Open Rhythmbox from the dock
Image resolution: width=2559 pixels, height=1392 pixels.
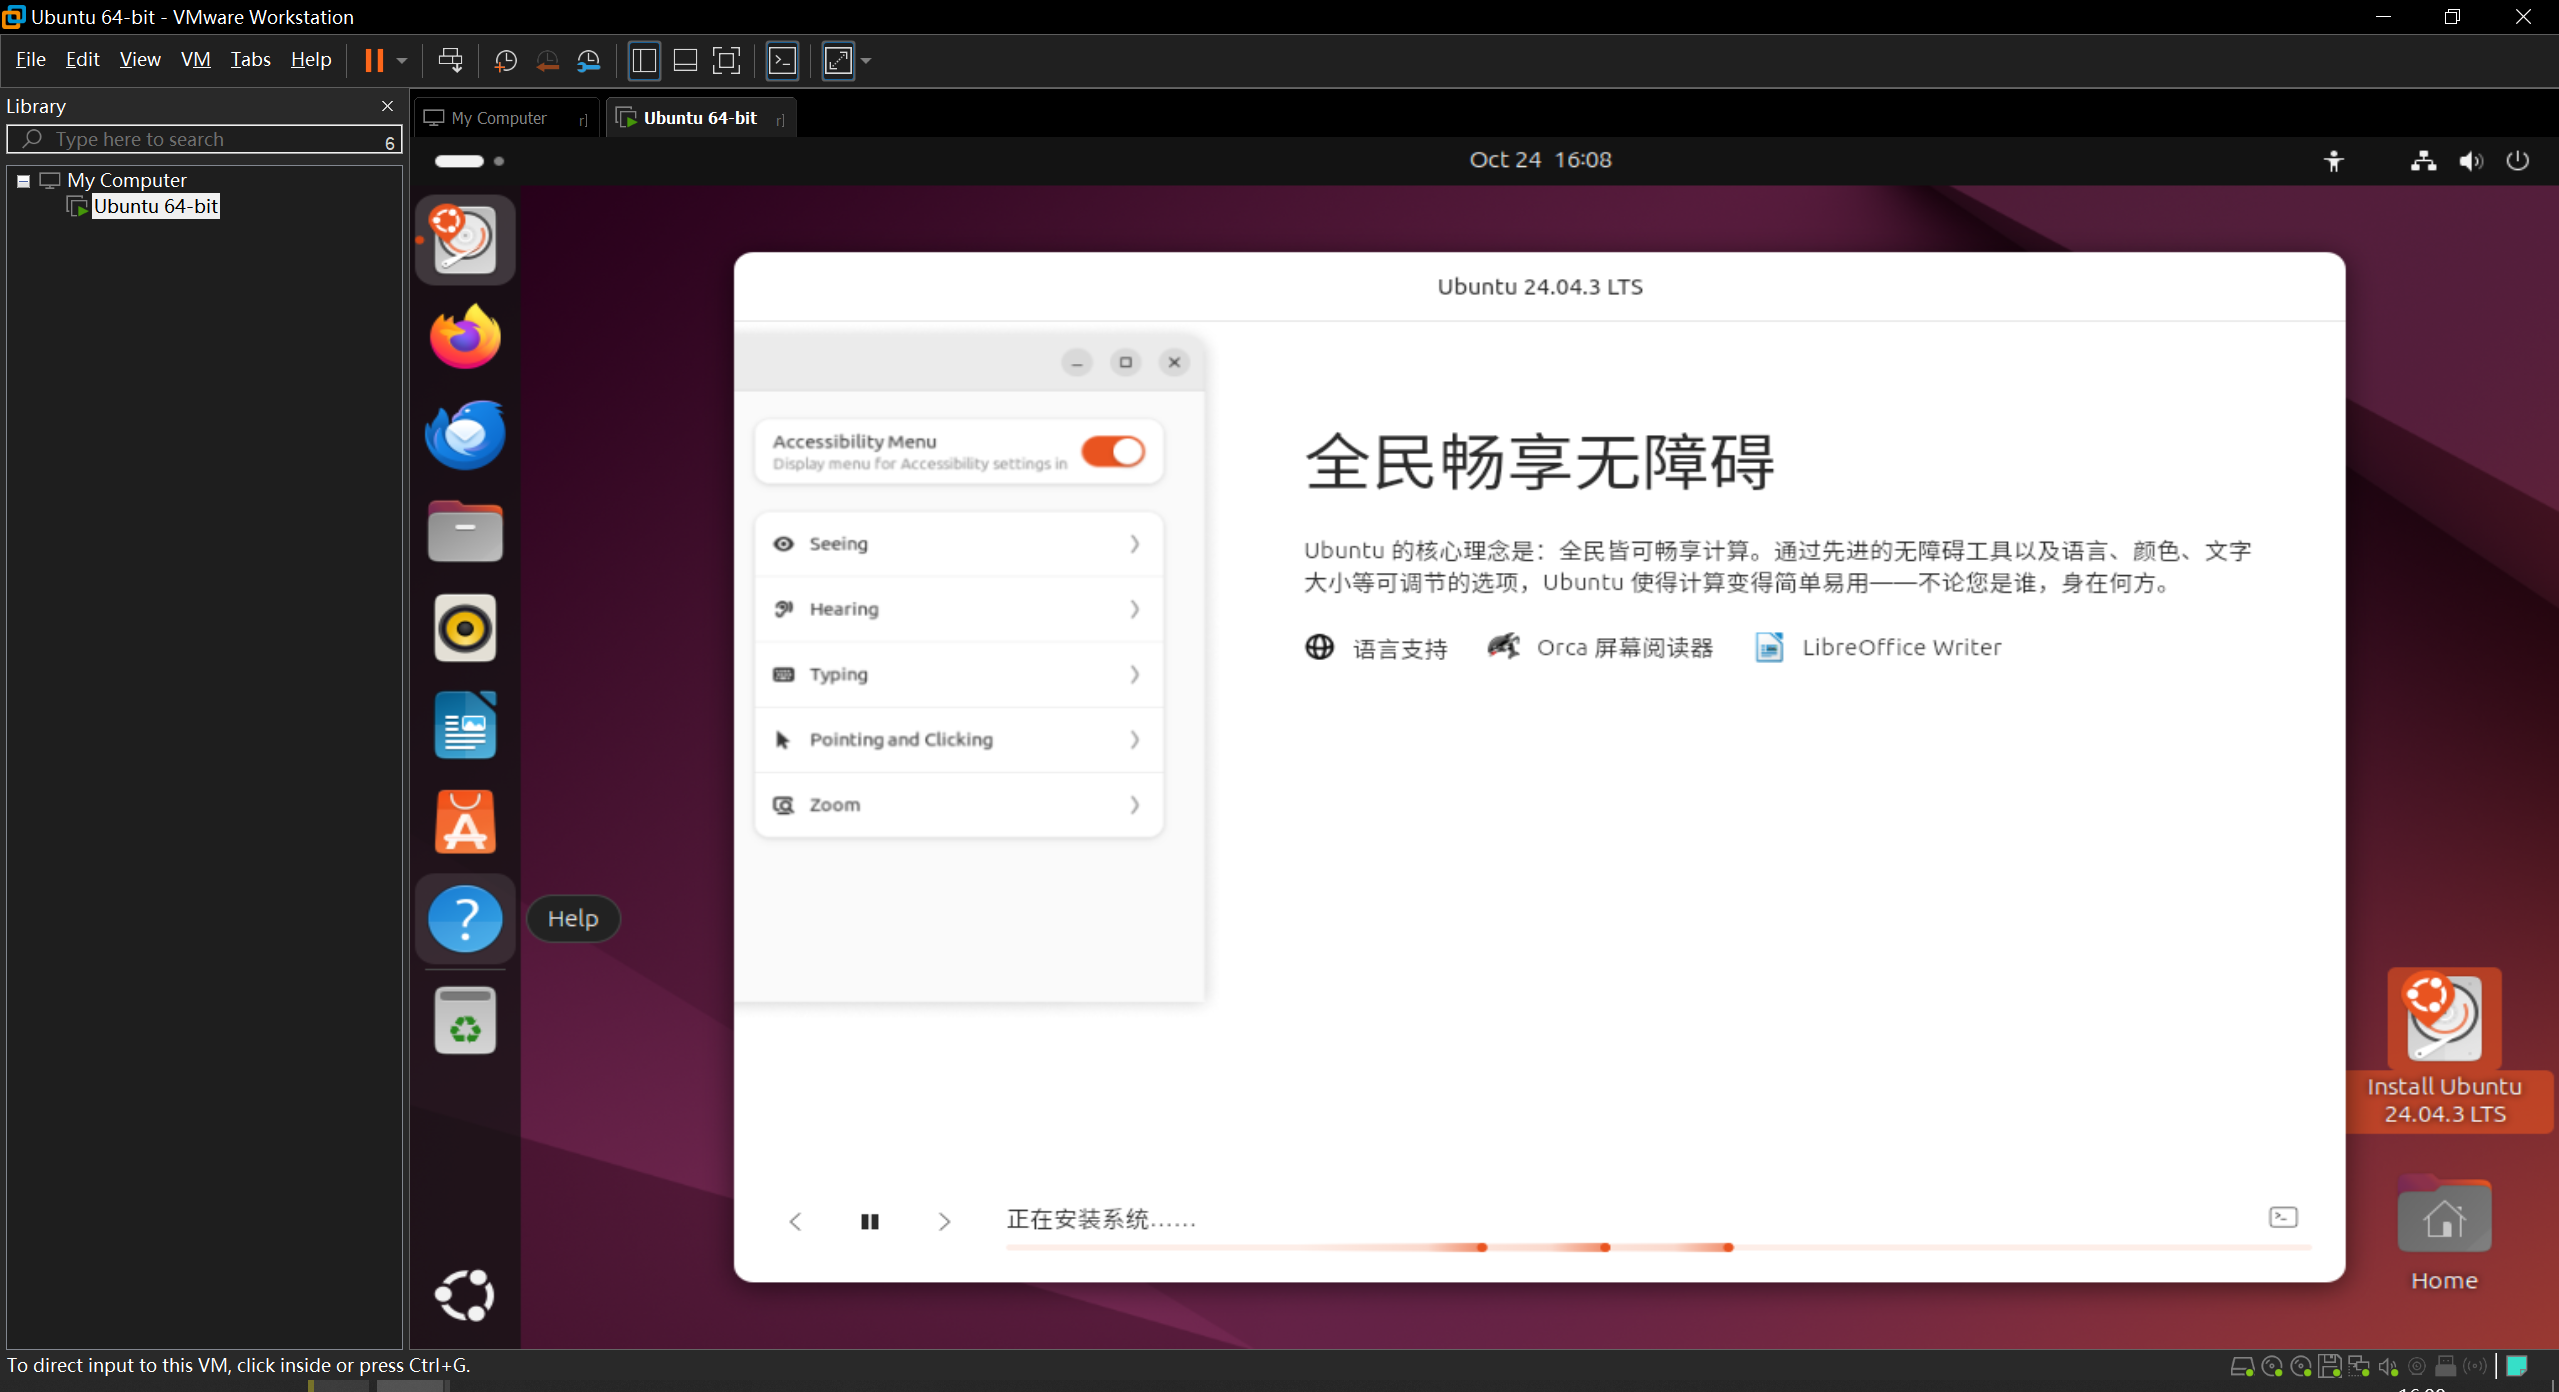pos(465,628)
